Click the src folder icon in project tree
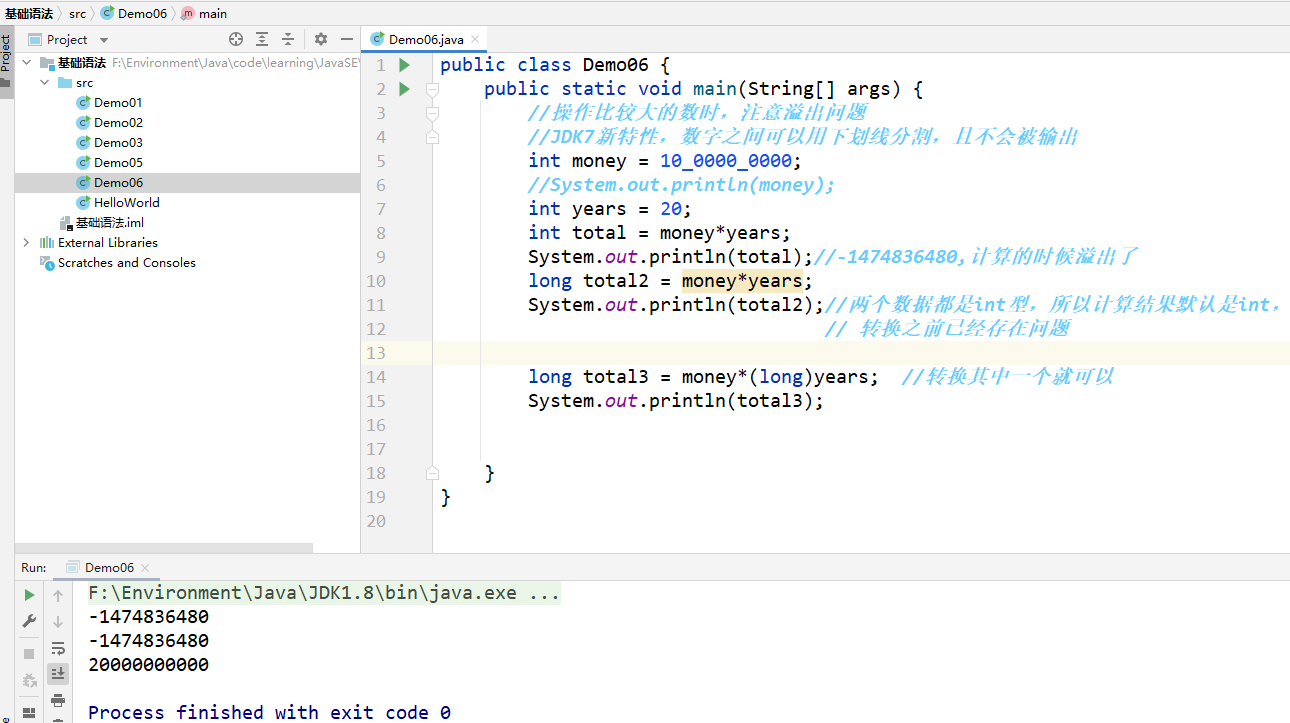 (x=65, y=83)
